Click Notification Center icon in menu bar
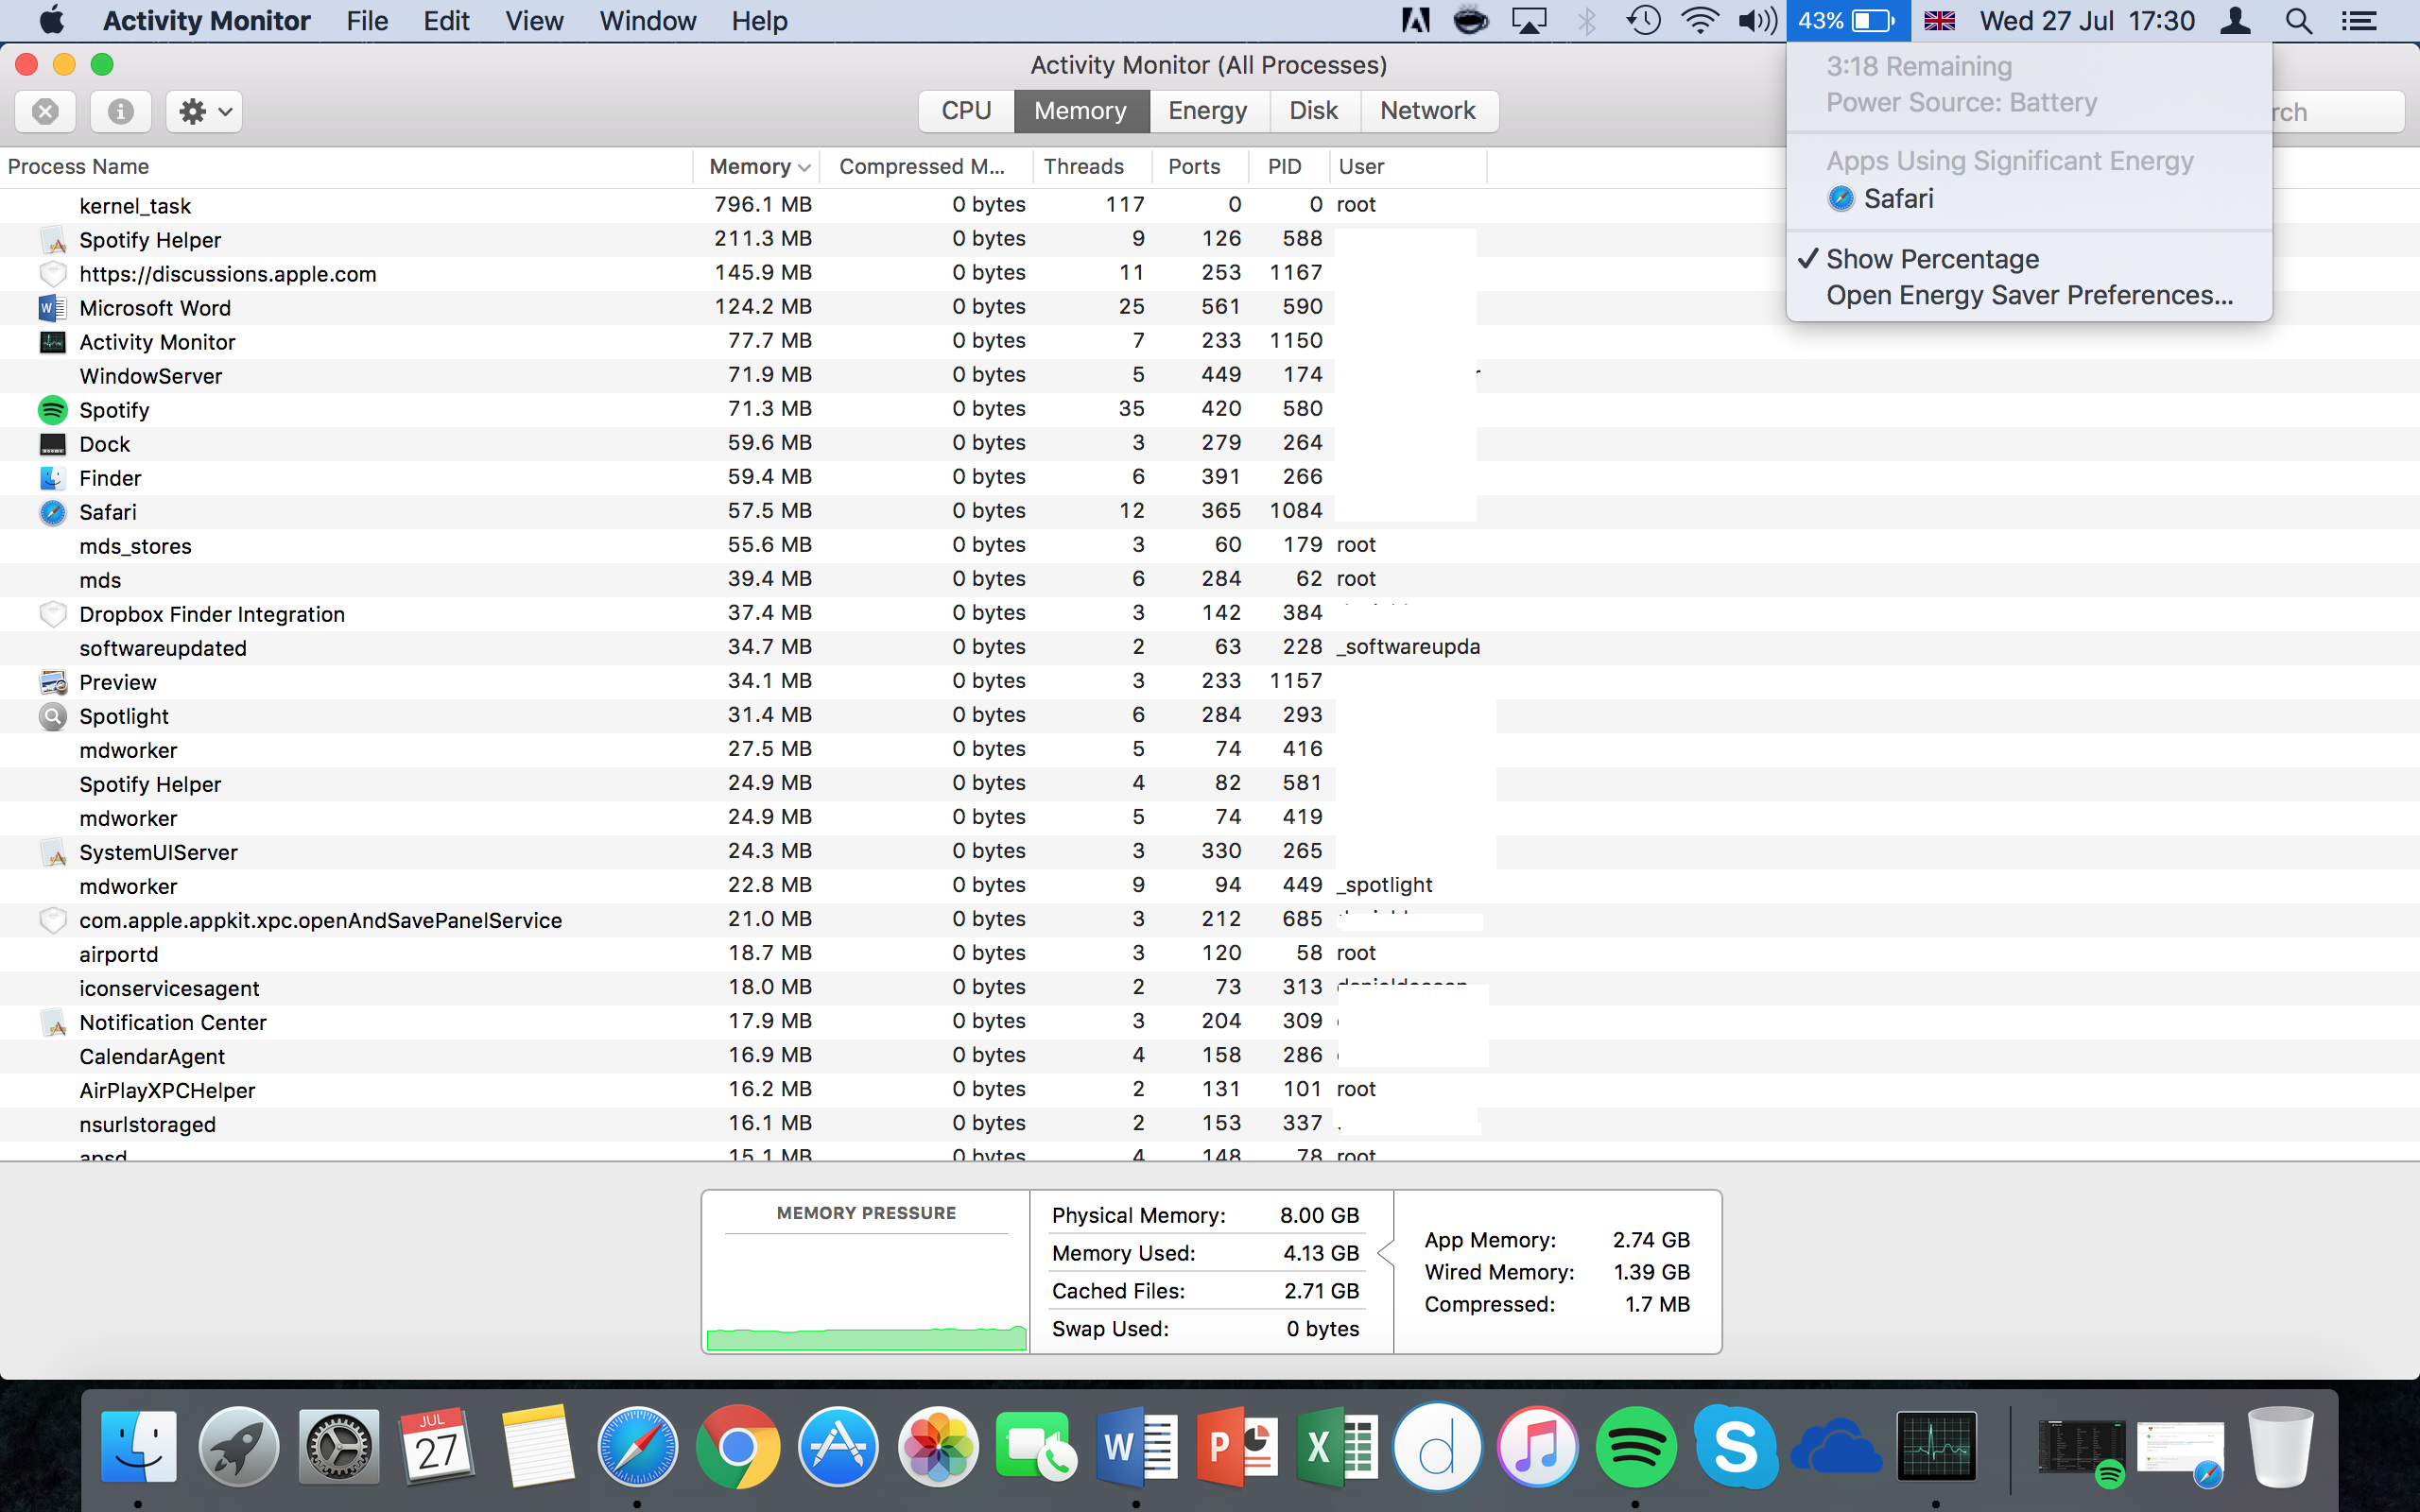The width and height of the screenshot is (2420, 1512). tap(2360, 20)
